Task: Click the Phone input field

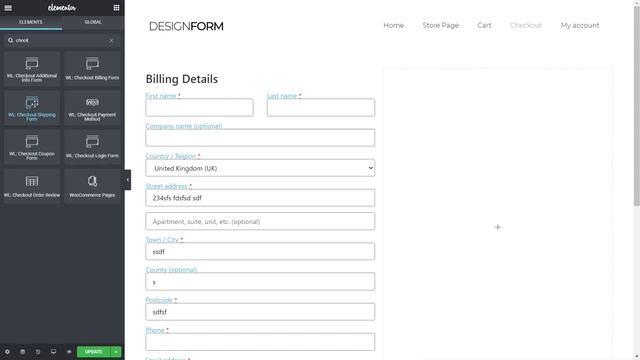Action: point(260,342)
